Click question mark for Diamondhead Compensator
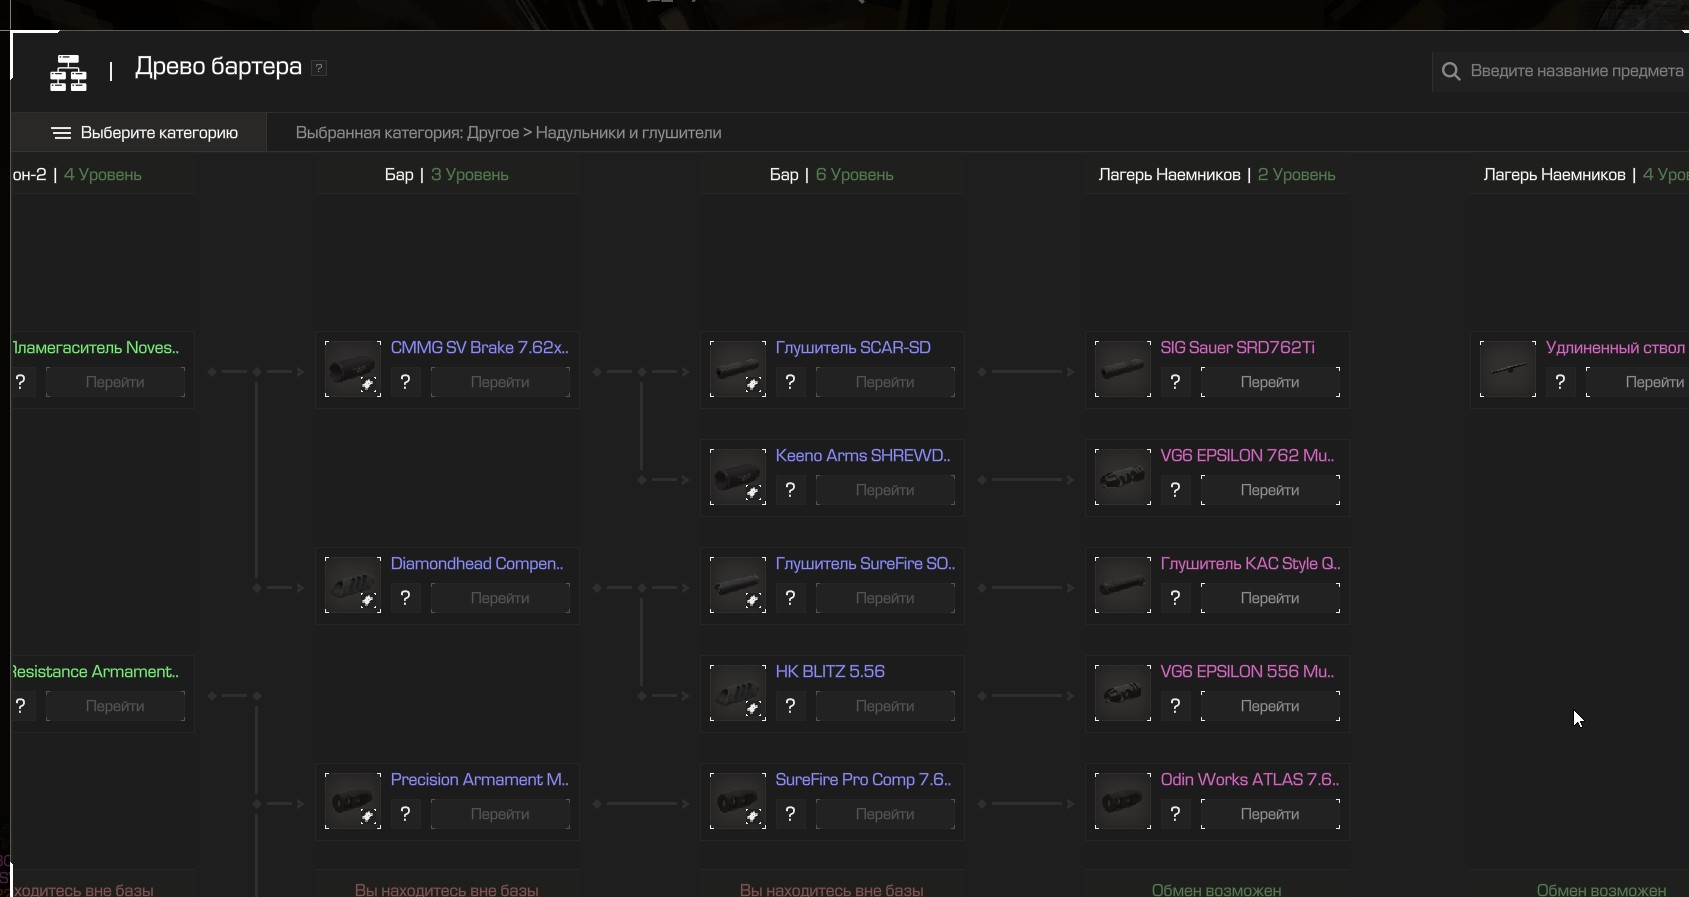Image resolution: width=1689 pixels, height=897 pixels. [x=405, y=598]
